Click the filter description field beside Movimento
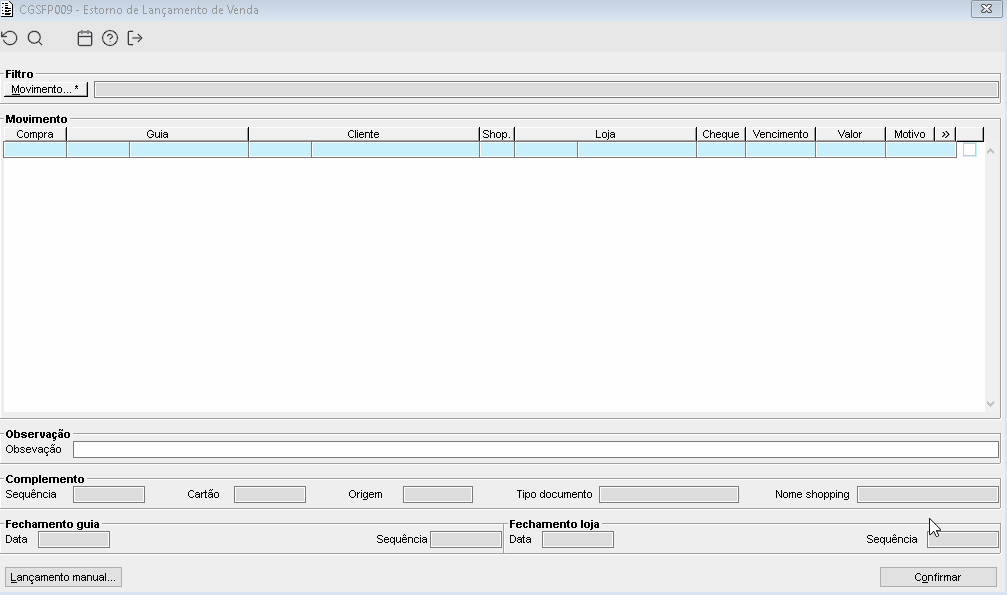Screen dimensions: 1007x595 click(547, 89)
